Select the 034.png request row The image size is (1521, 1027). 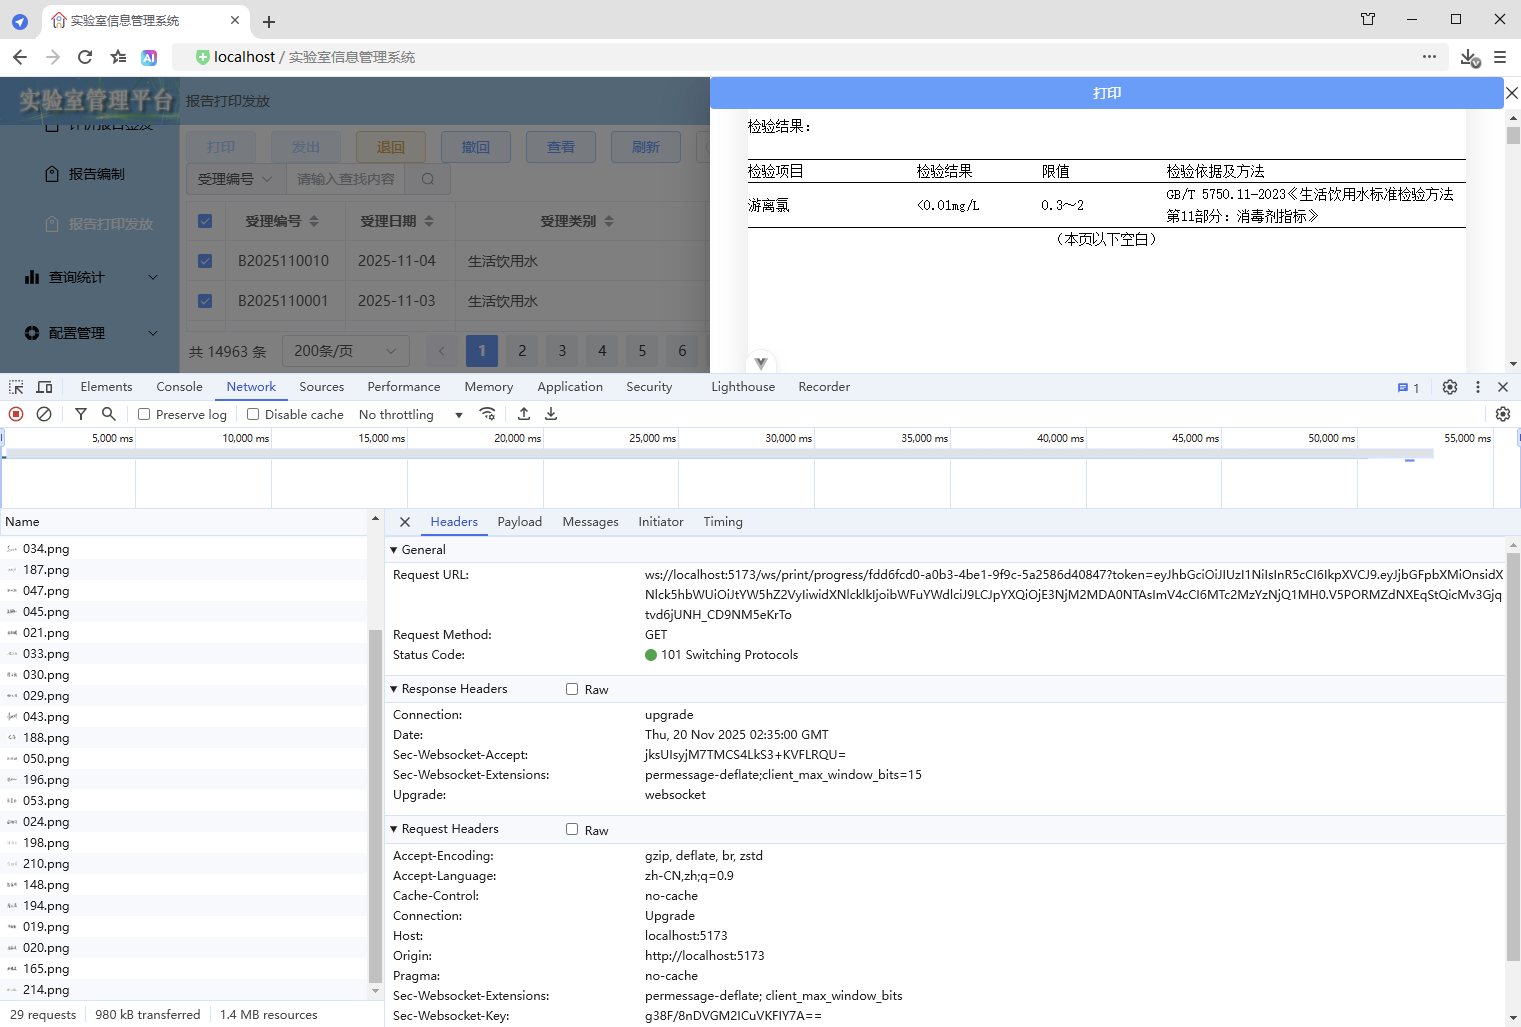click(184, 549)
